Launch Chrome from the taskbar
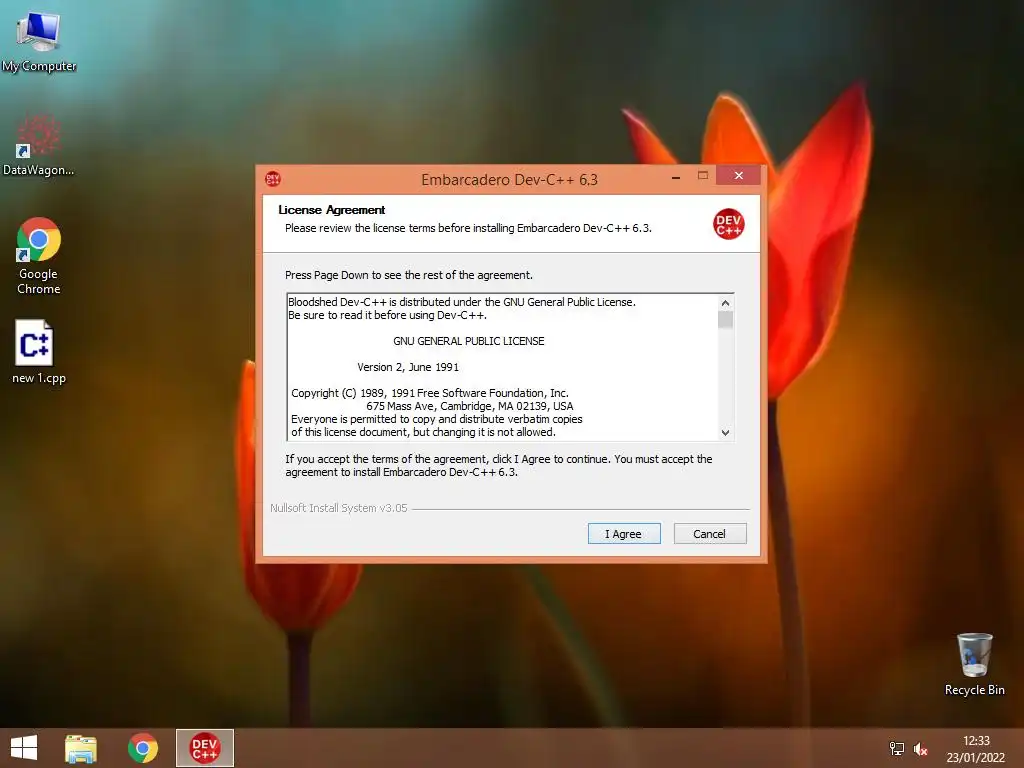Image resolution: width=1024 pixels, height=768 pixels. [x=143, y=748]
